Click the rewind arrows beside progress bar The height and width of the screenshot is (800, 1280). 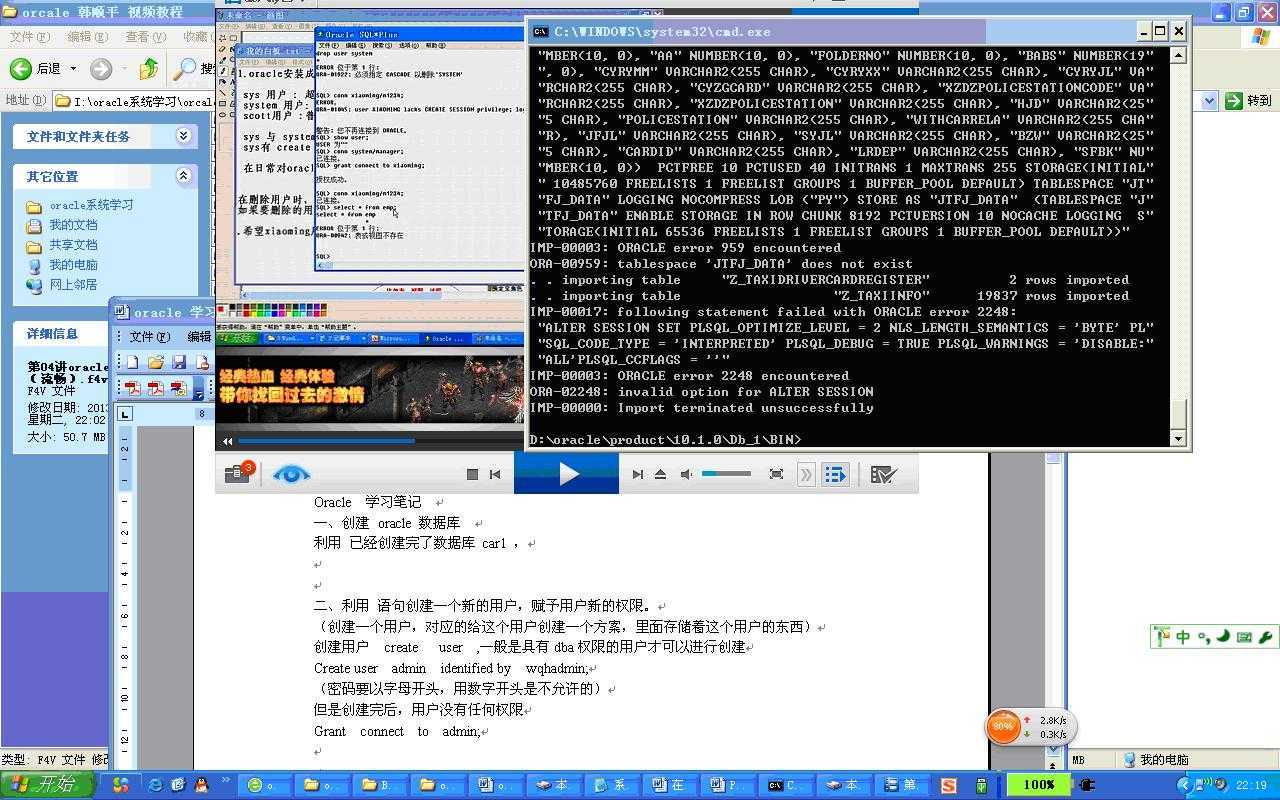pos(227,441)
